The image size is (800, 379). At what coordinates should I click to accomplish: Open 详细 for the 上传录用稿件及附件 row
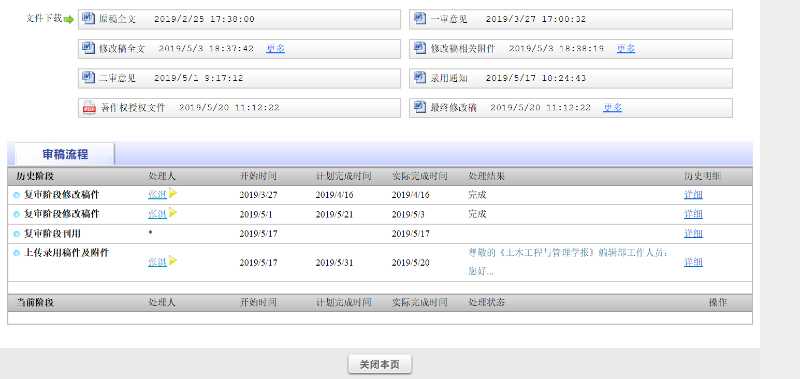tap(693, 262)
